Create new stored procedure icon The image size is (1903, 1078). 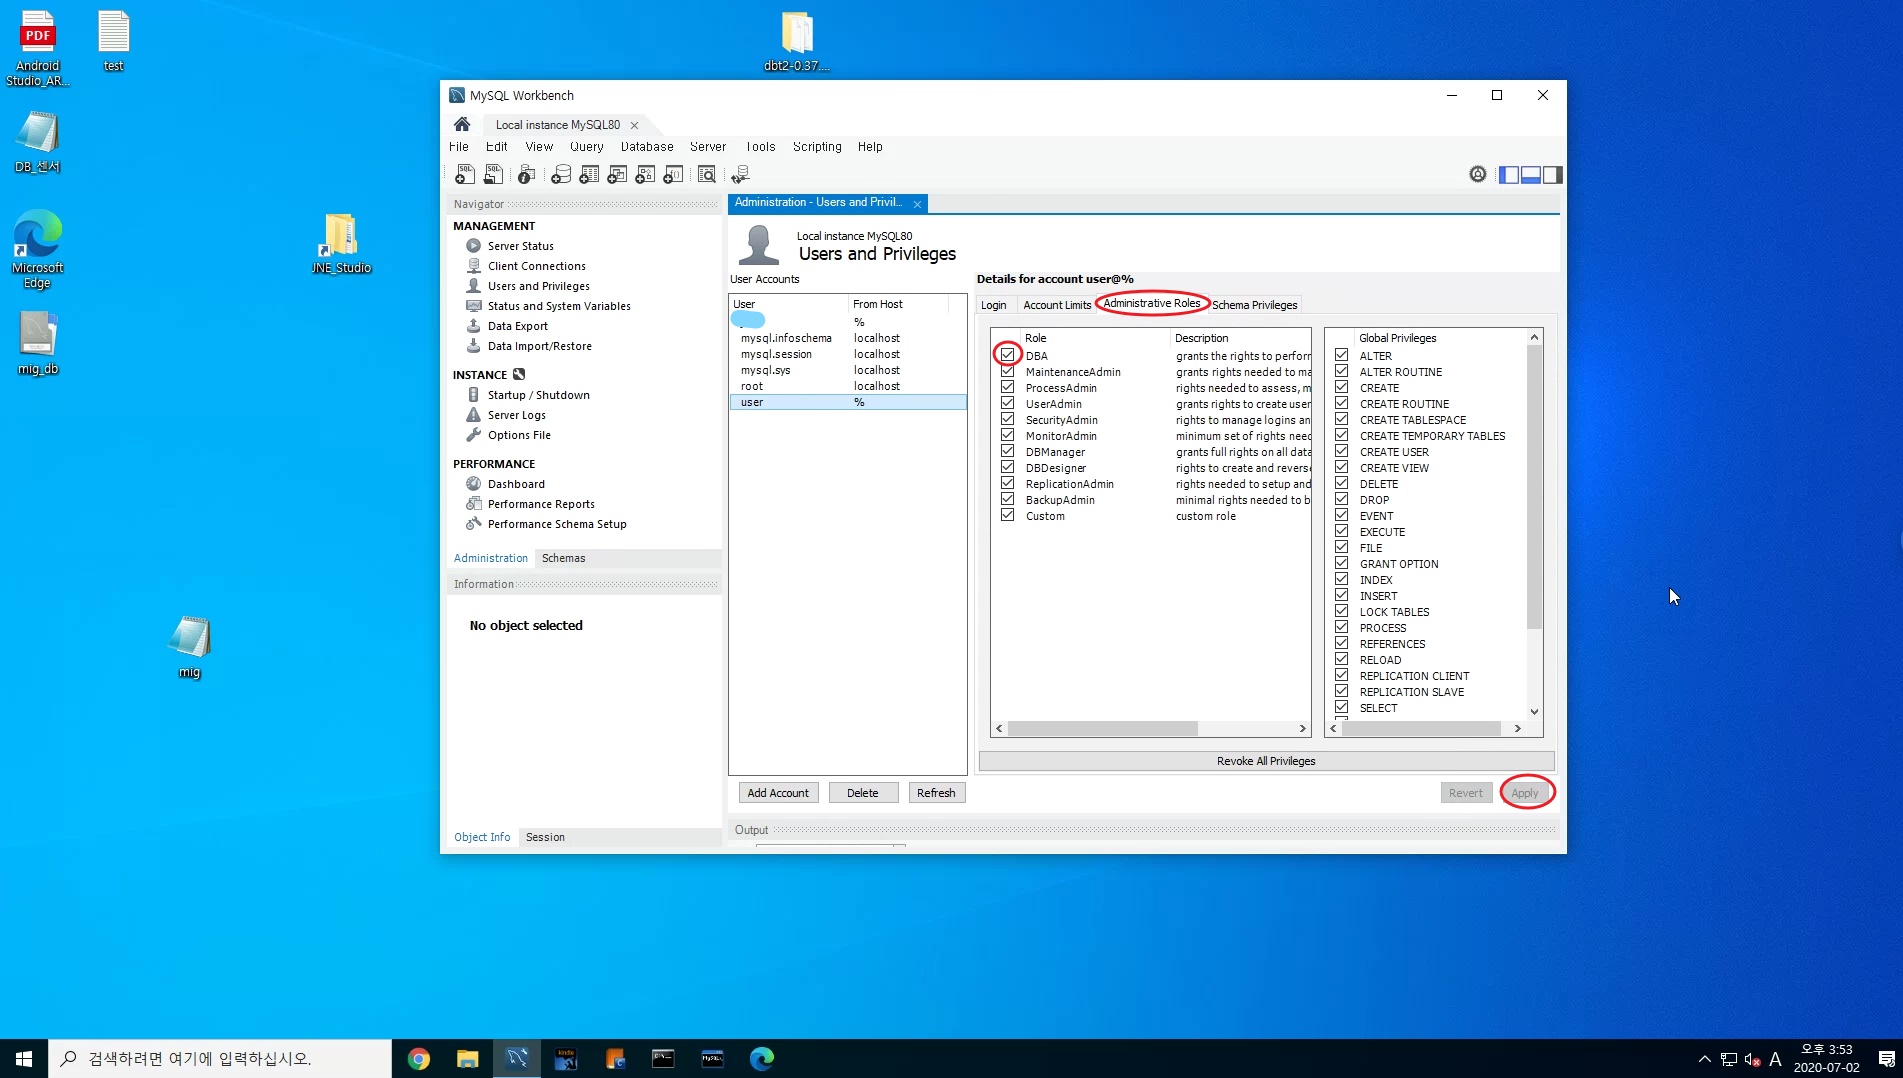pos(645,174)
